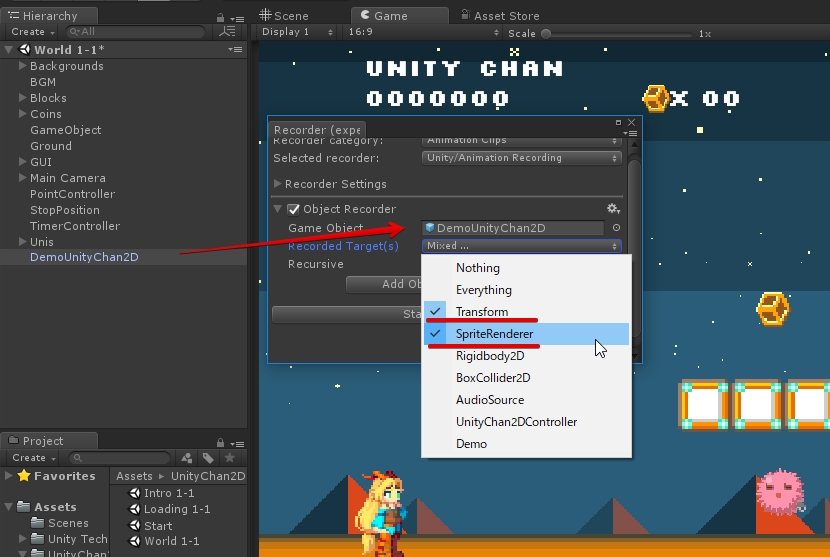This screenshot has width=830, height=557.
Task: Choose UnityChan2DController in the targets list
Action: (x=526, y=422)
